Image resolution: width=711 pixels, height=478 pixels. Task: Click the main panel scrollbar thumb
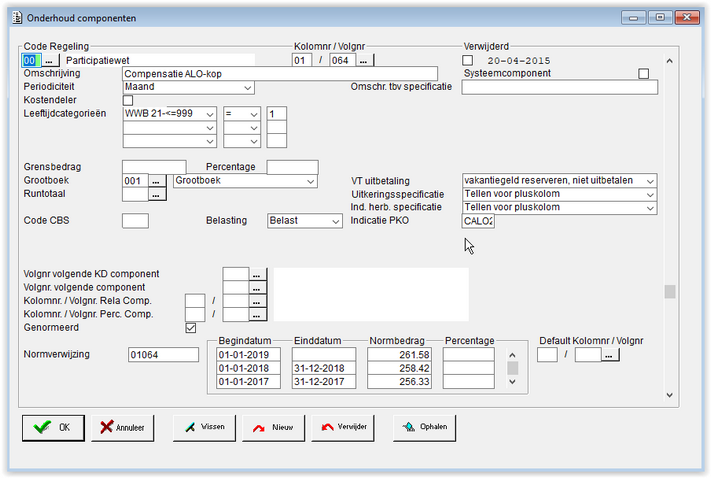point(669,292)
